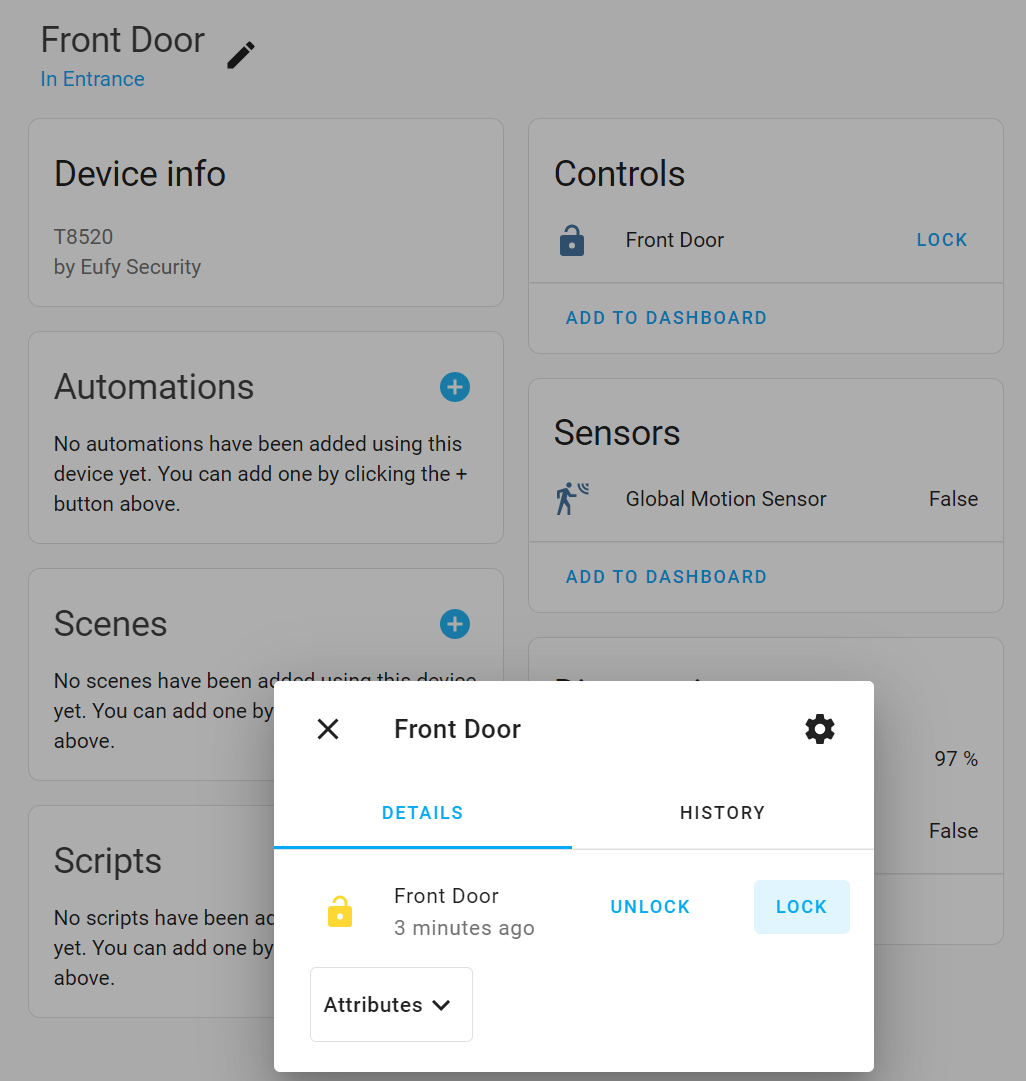Click the Global Motion Sensor icon
This screenshot has height=1081, width=1026.
tap(570, 498)
